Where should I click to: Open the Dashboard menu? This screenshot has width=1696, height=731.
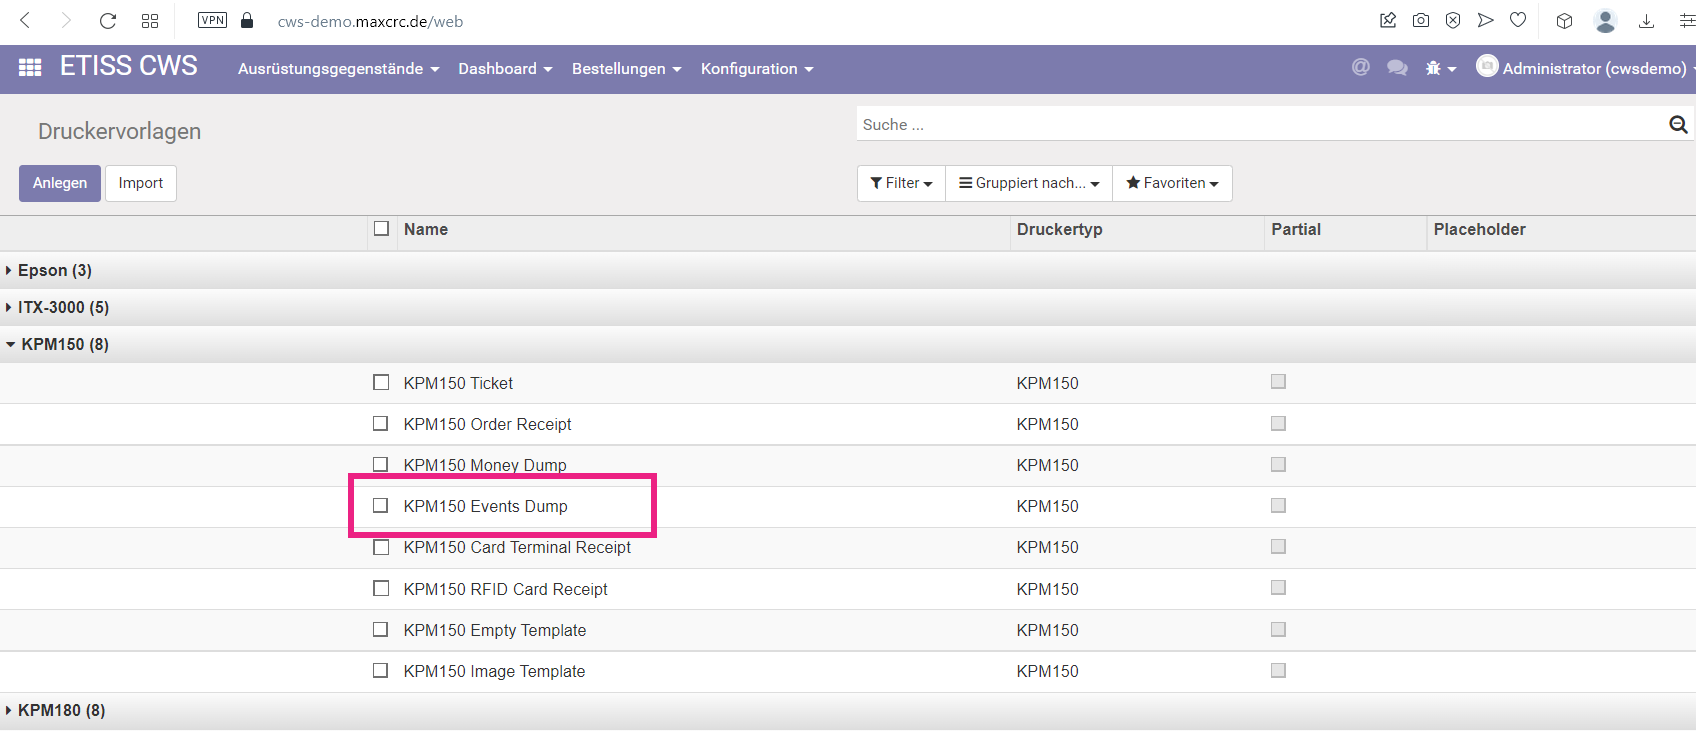(x=505, y=69)
